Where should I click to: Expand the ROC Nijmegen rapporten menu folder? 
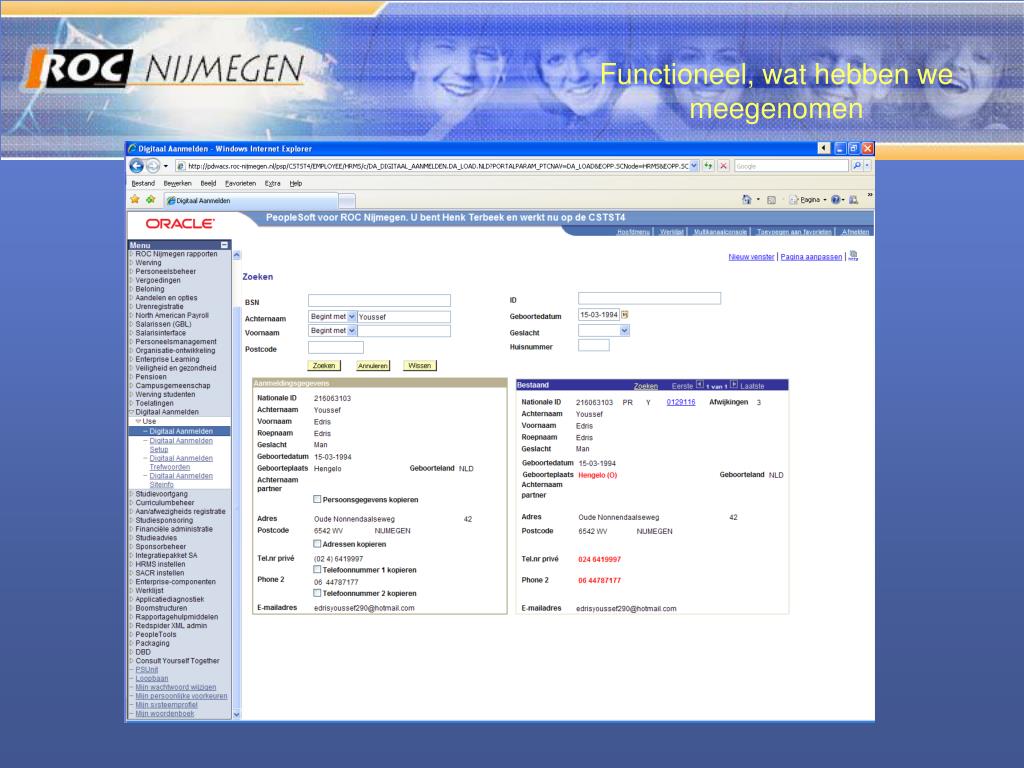coord(131,254)
